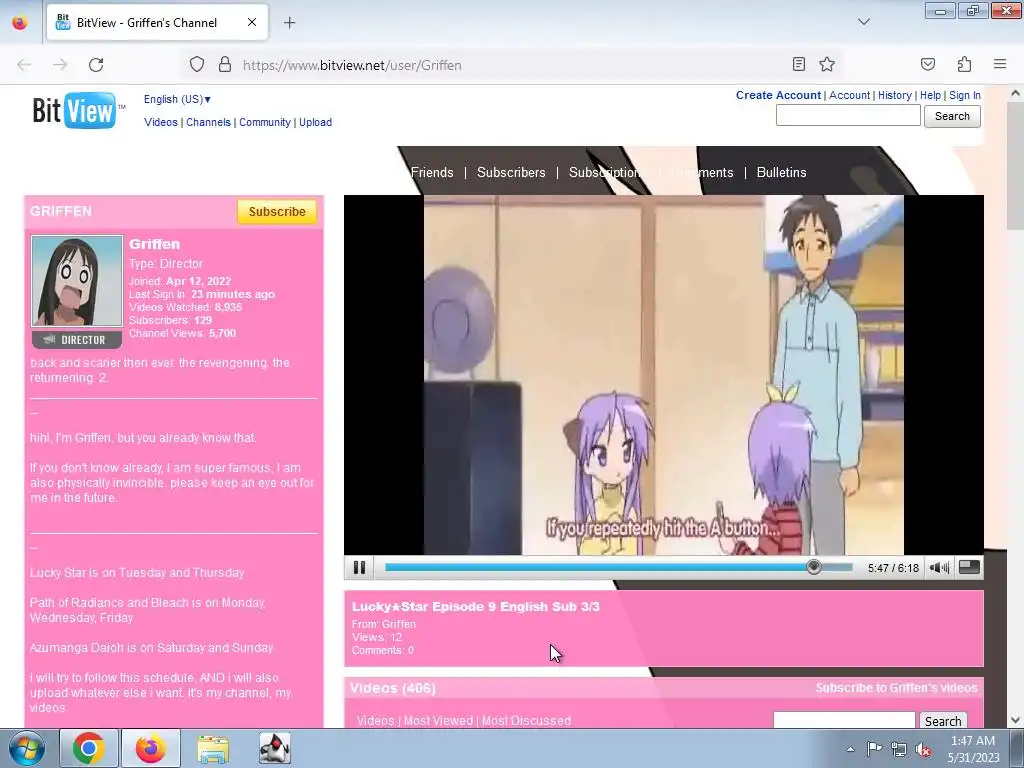Image resolution: width=1024 pixels, height=768 pixels.
Task: Open the Community link
Action: (x=264, y=122)
